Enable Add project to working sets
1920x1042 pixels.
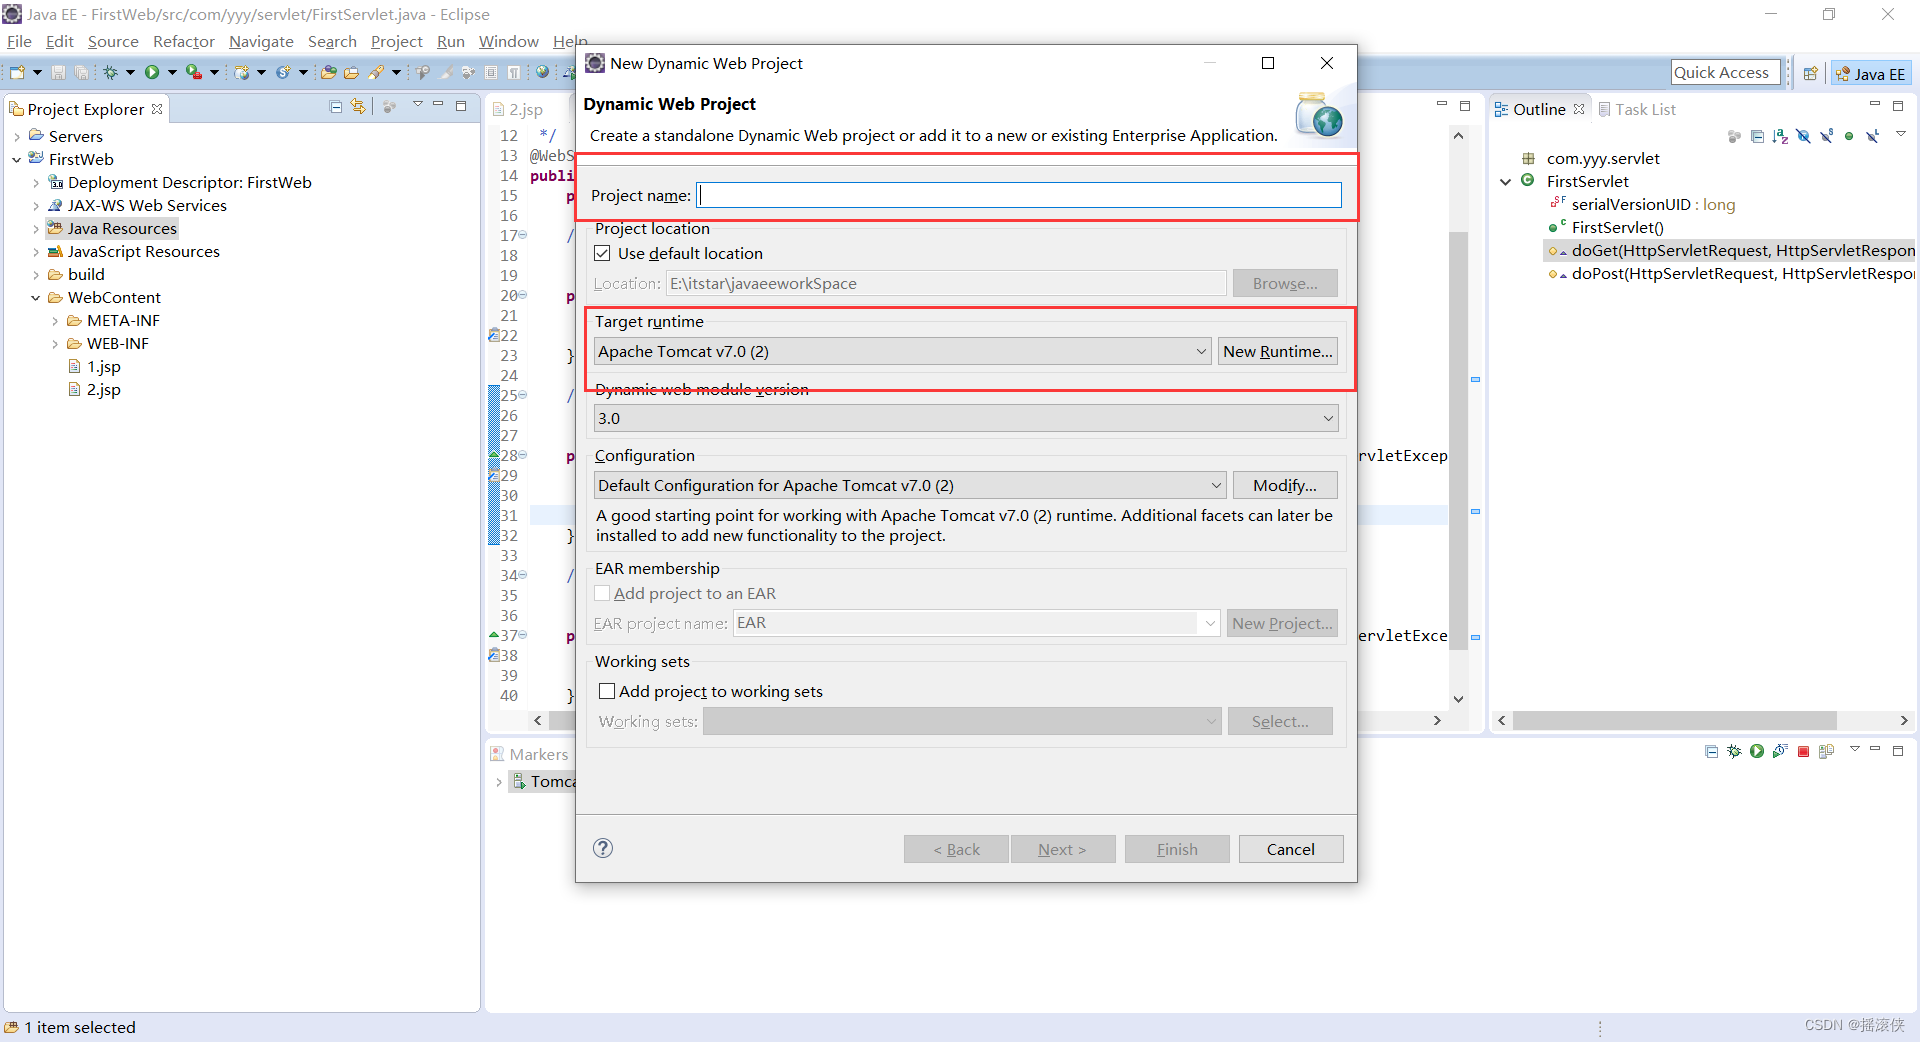(606, 691)
